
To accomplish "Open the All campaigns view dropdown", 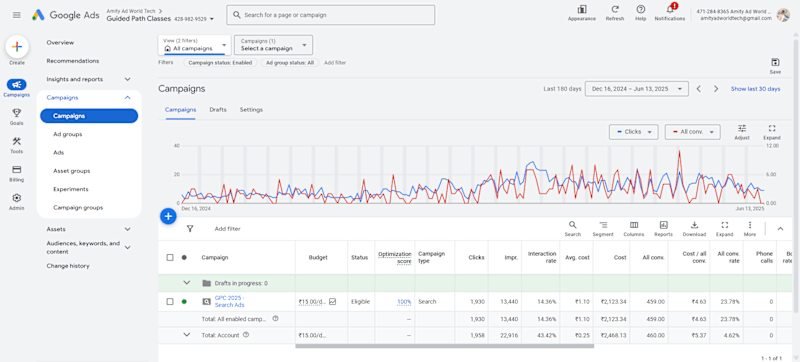I will click(x=194, y=45).
